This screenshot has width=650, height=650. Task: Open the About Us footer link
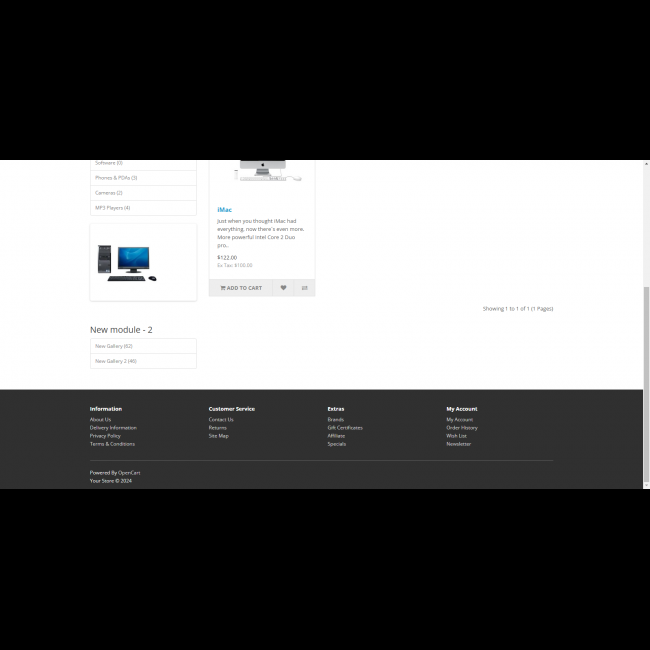click(x=100, y=420)
